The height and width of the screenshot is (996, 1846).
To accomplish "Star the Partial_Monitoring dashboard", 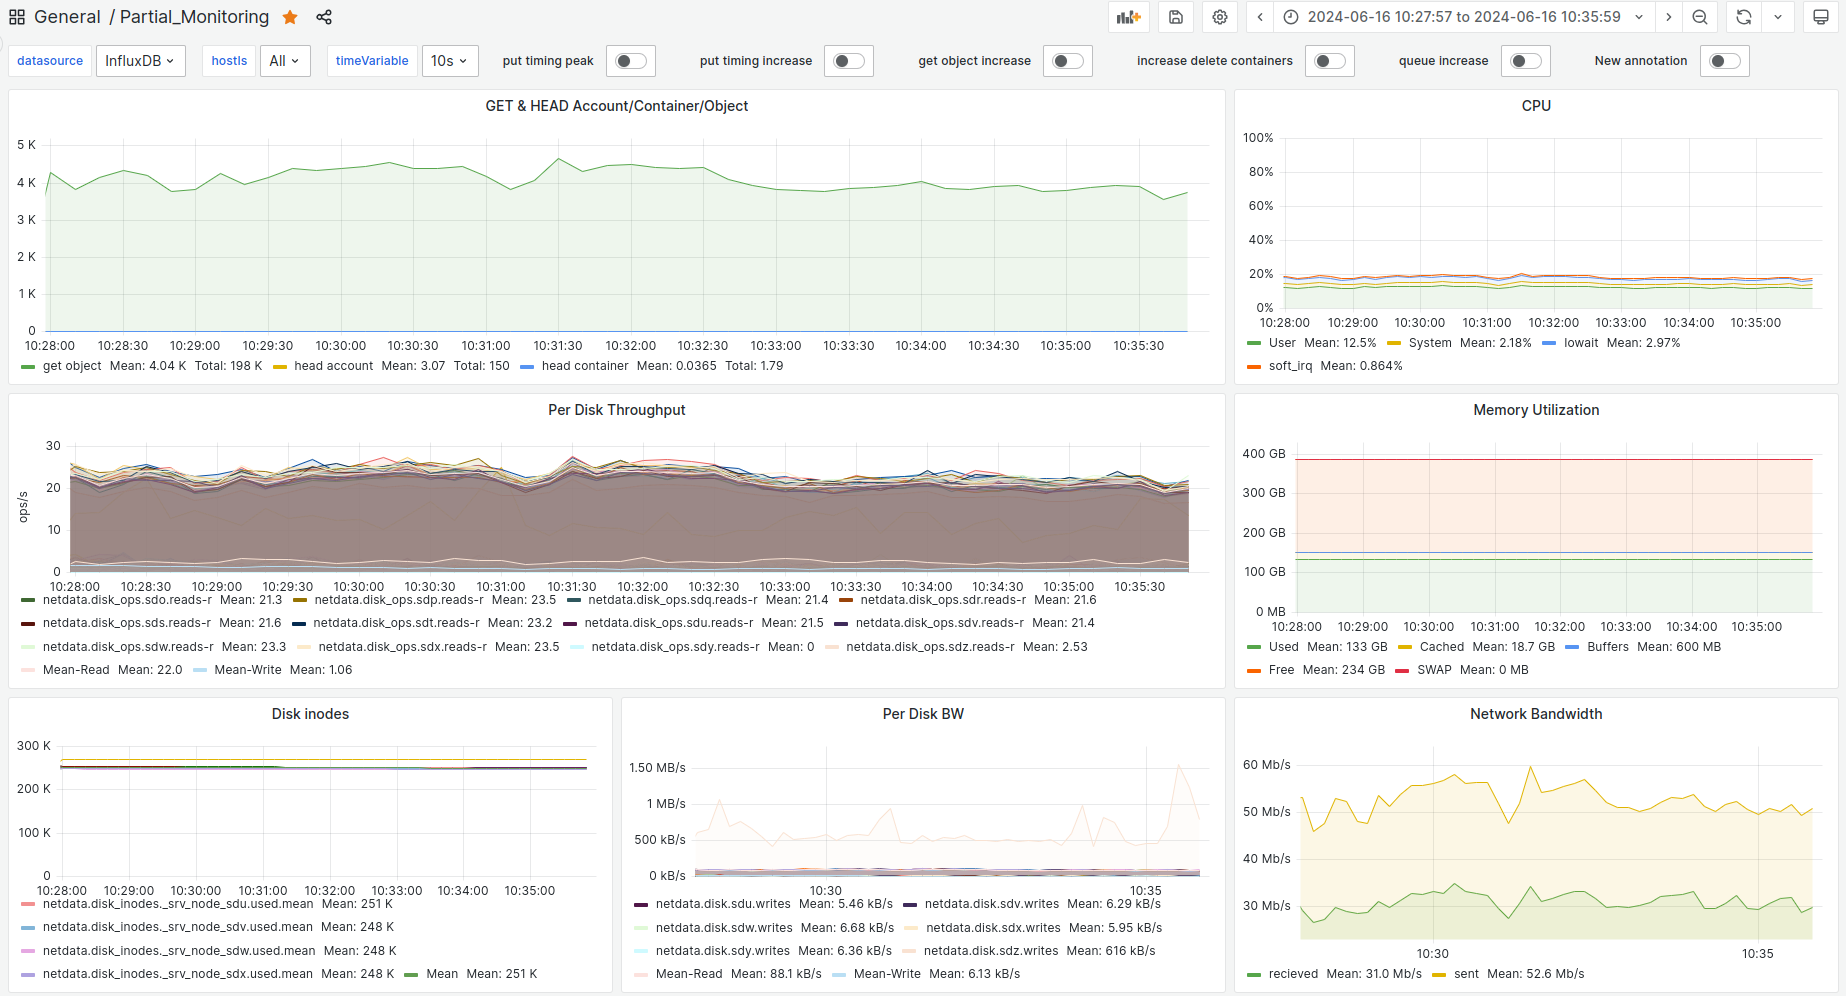I will click(x=290, y=17).
